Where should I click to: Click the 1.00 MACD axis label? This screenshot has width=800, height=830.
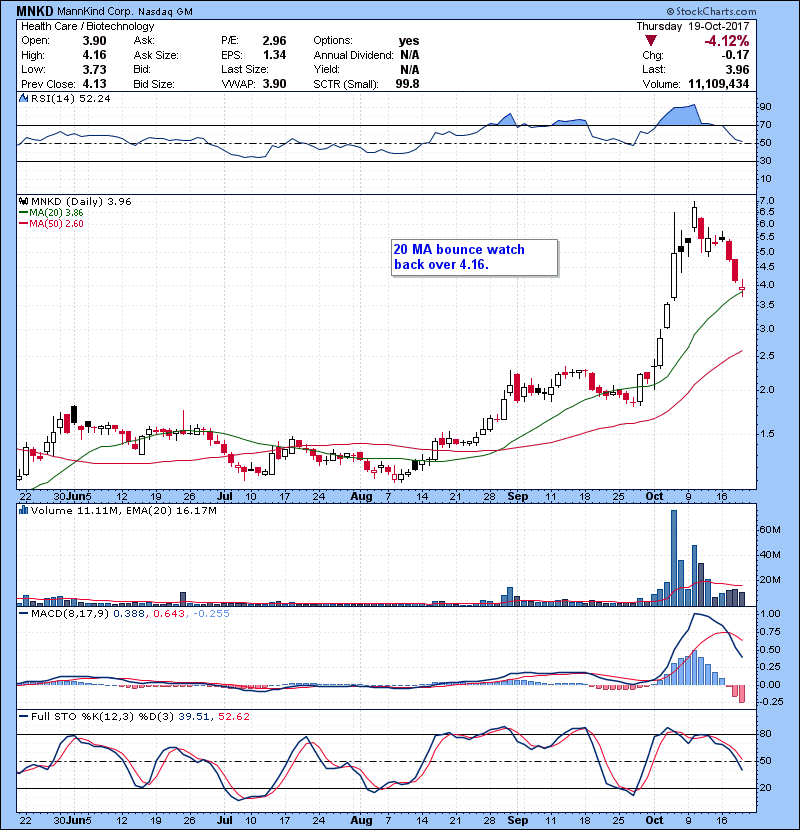tap(770, 614)
